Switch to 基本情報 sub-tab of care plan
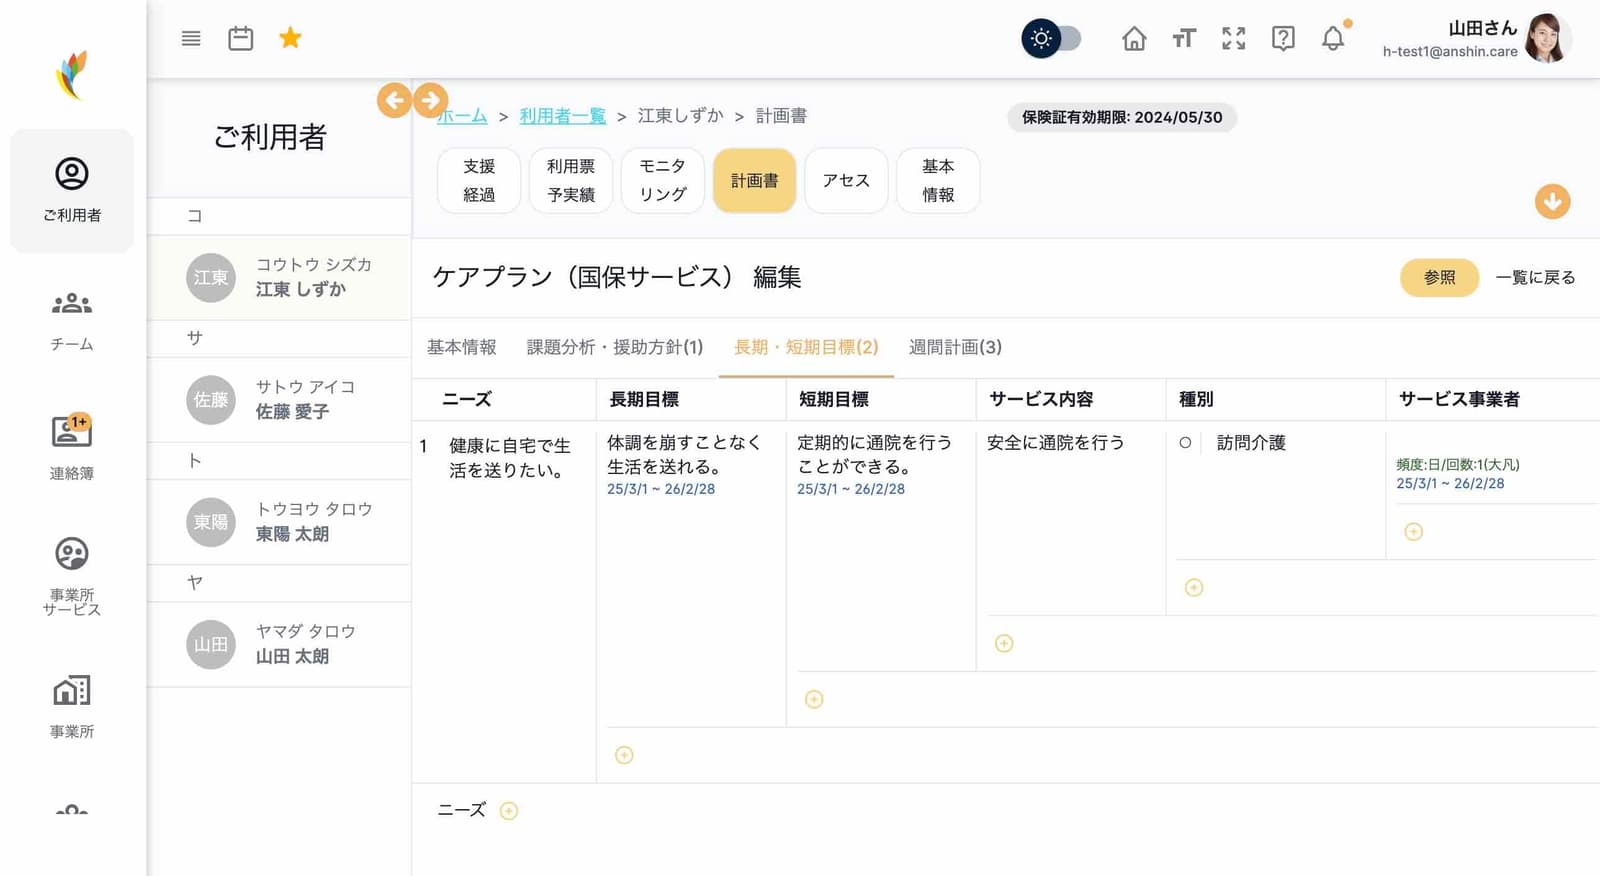 (462, 347)
